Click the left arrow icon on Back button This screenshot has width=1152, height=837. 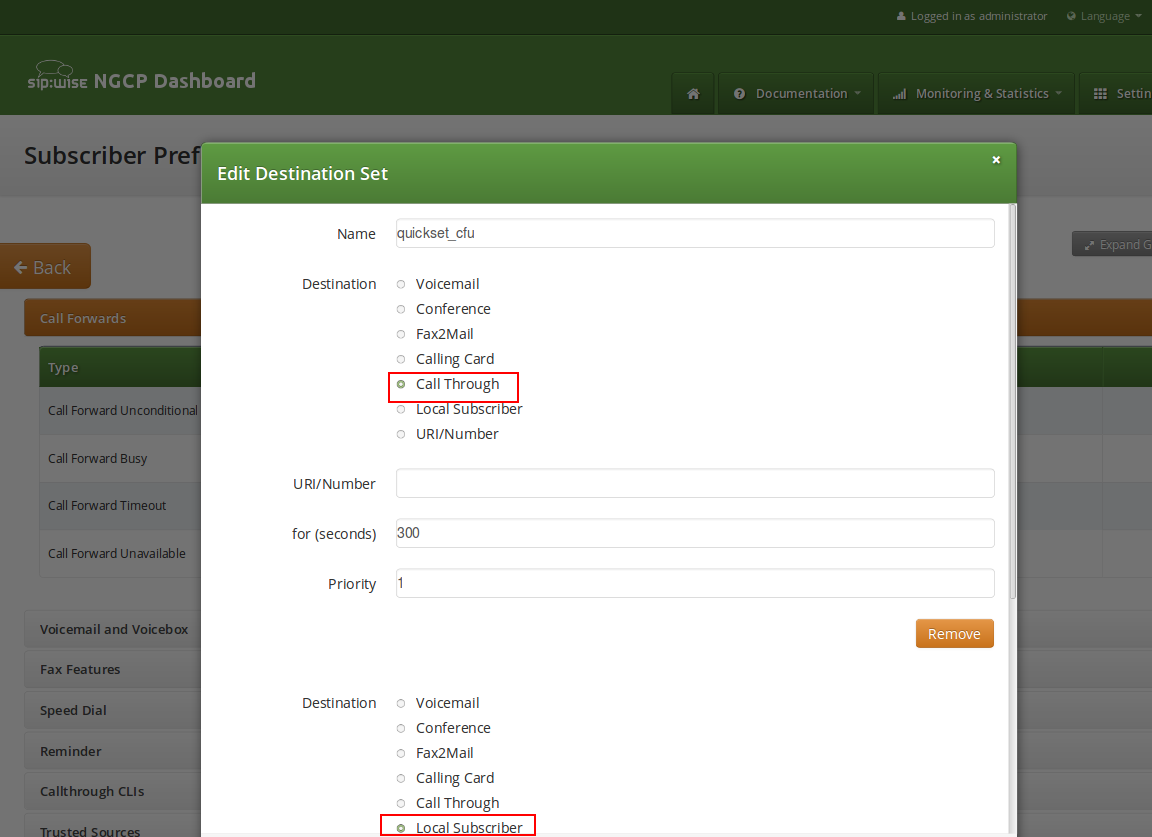tap(20, 266)
